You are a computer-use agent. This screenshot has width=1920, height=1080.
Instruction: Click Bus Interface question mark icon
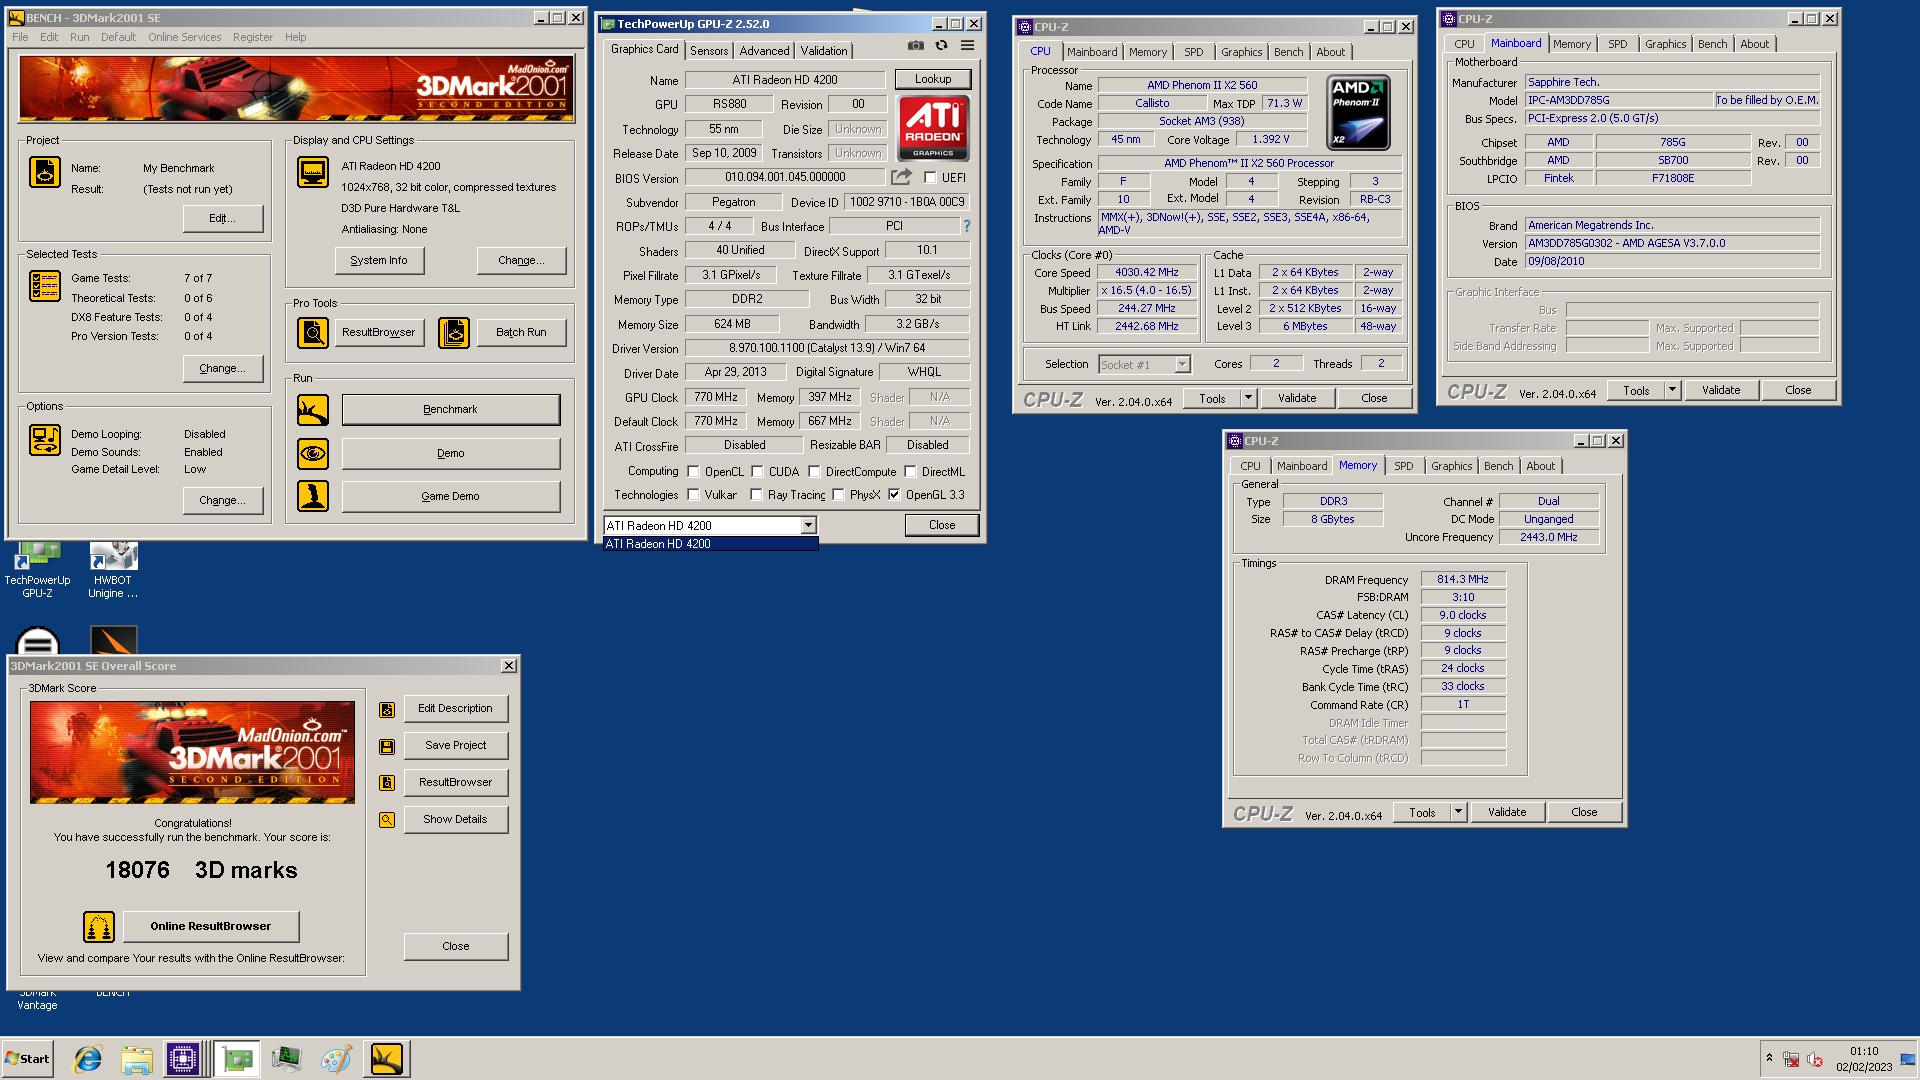click(x=966, y=226)
